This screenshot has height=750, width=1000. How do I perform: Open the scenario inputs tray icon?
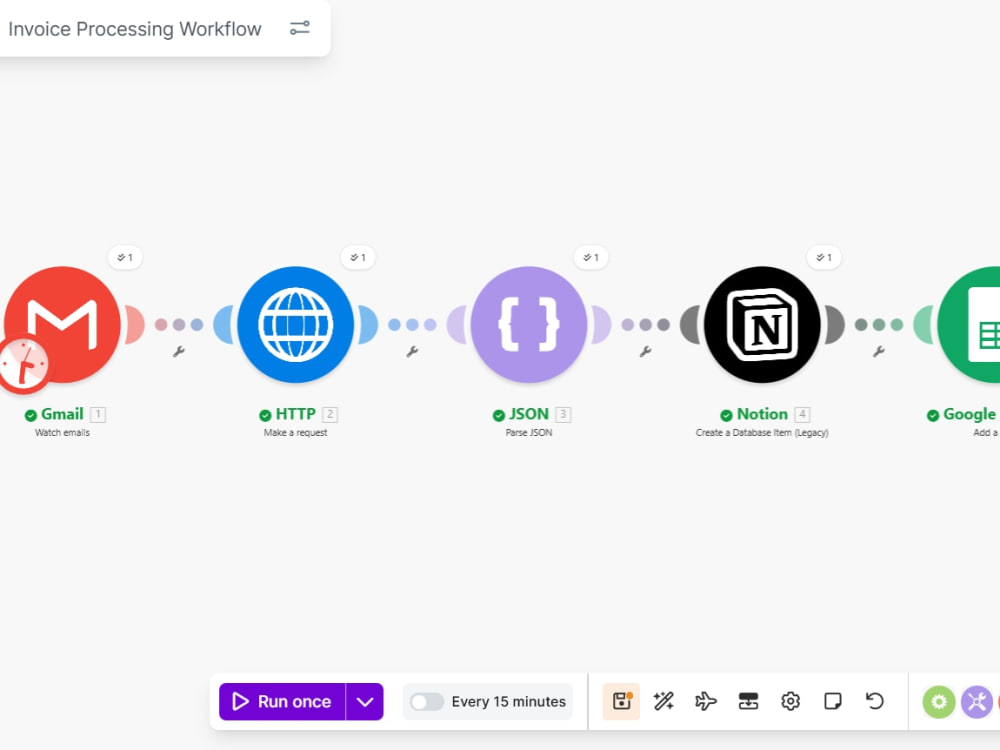click(x=748, y=702)
